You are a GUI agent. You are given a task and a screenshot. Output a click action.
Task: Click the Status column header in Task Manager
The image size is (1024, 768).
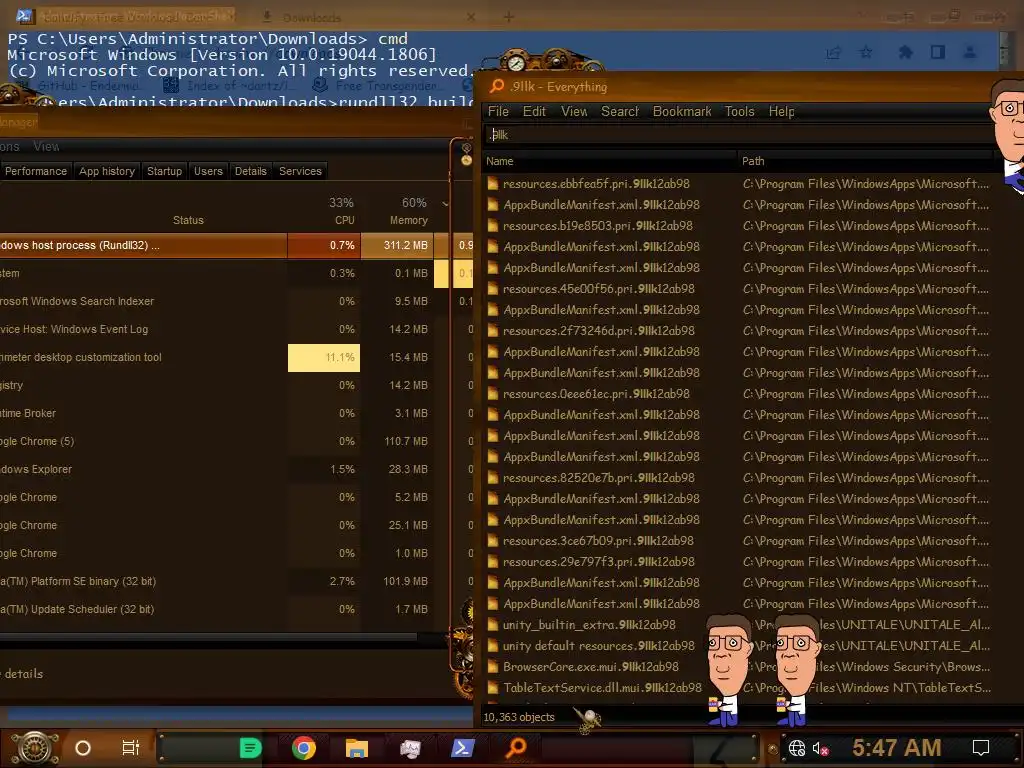(x=188, y=220)
